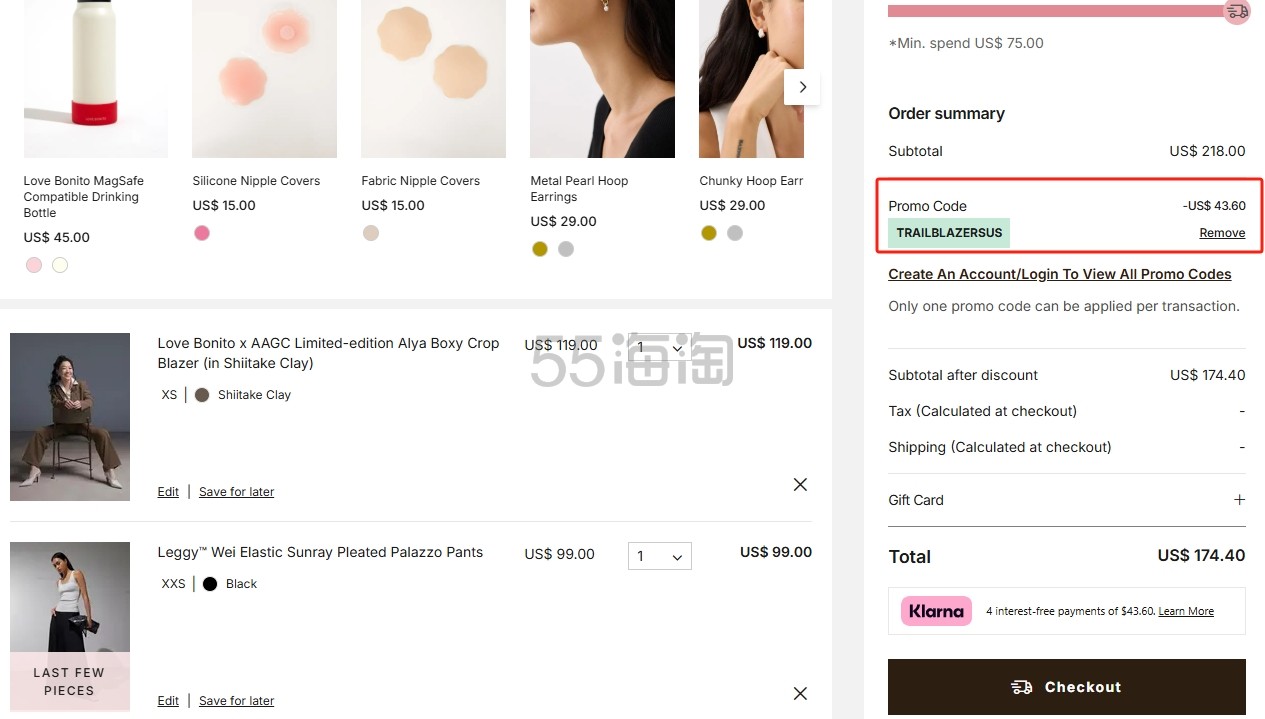Open quantity dropdown for Palazzo Pants
This screenshot has height=719, width=1265.
[x=660, y=557]
